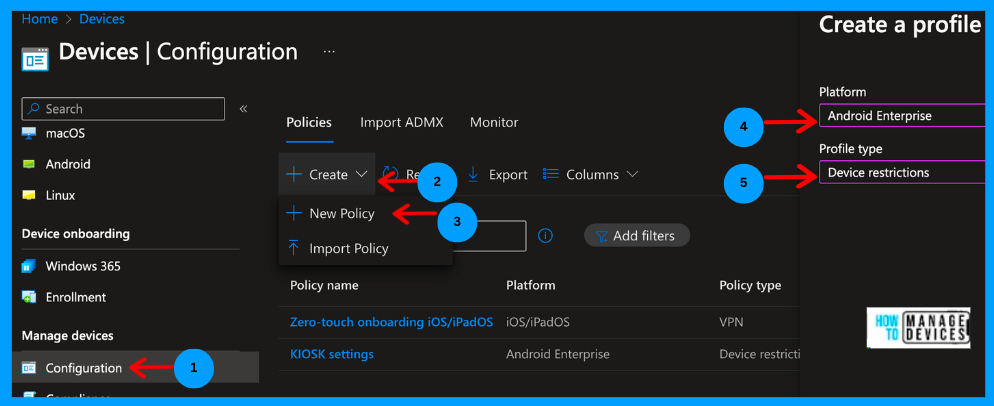Select New Policy from the Create menu
The image size is (994, 406).
coord(342,214)
